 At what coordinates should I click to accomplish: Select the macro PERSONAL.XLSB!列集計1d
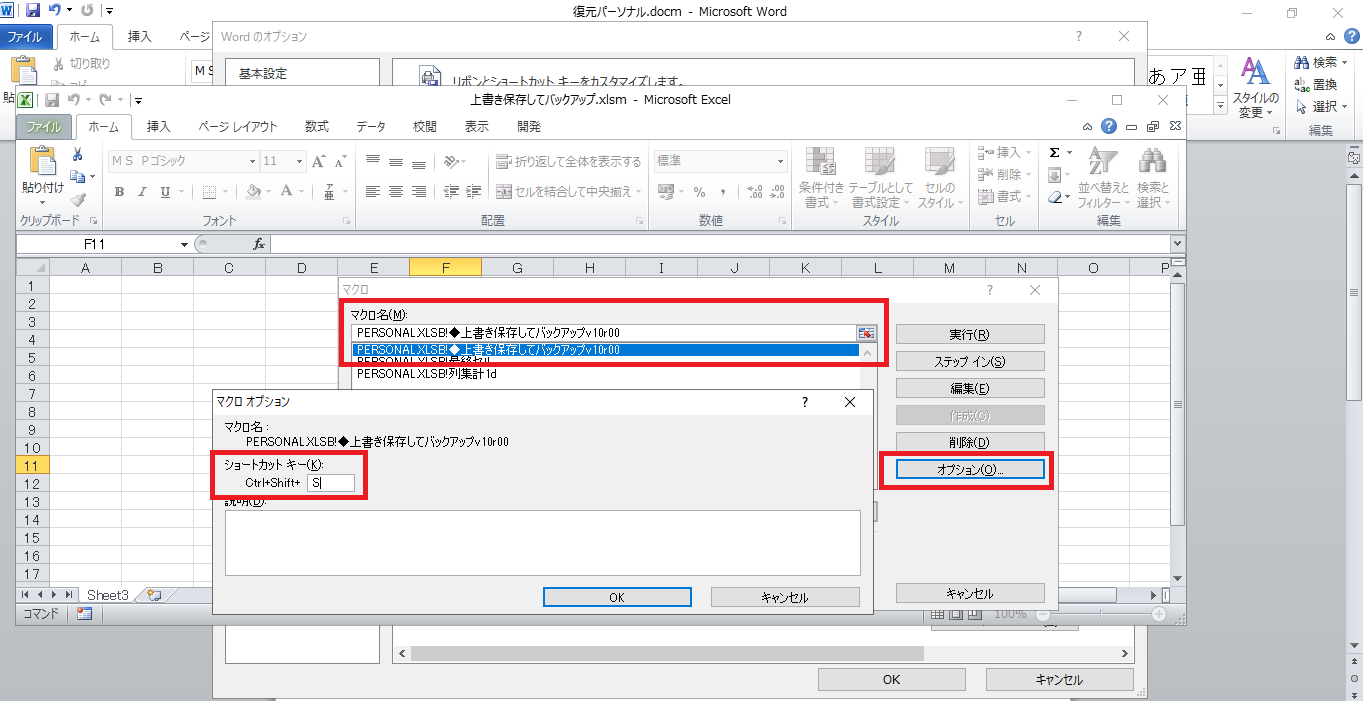pos(426,374)
